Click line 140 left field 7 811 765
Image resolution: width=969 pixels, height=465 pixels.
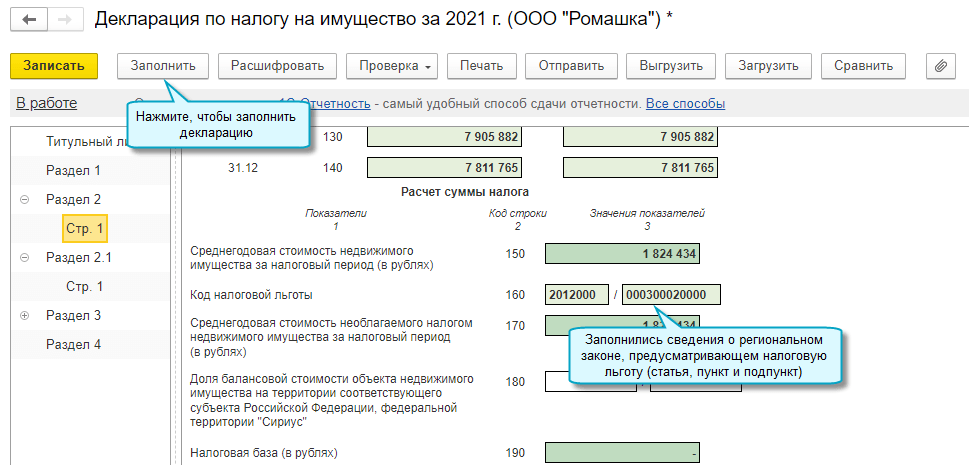(444, 168)
